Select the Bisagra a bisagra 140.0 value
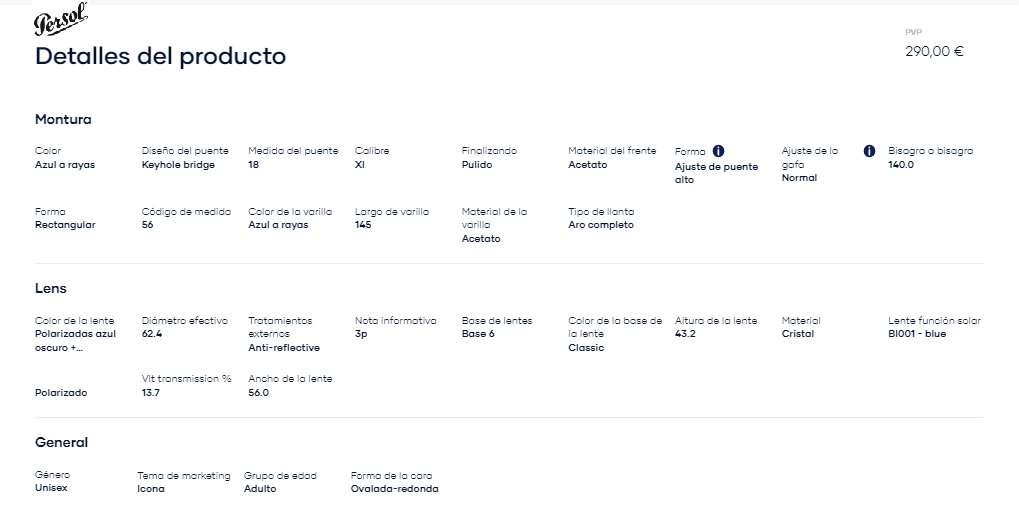This screenshot has width=1019, height=526. (901, 164)
